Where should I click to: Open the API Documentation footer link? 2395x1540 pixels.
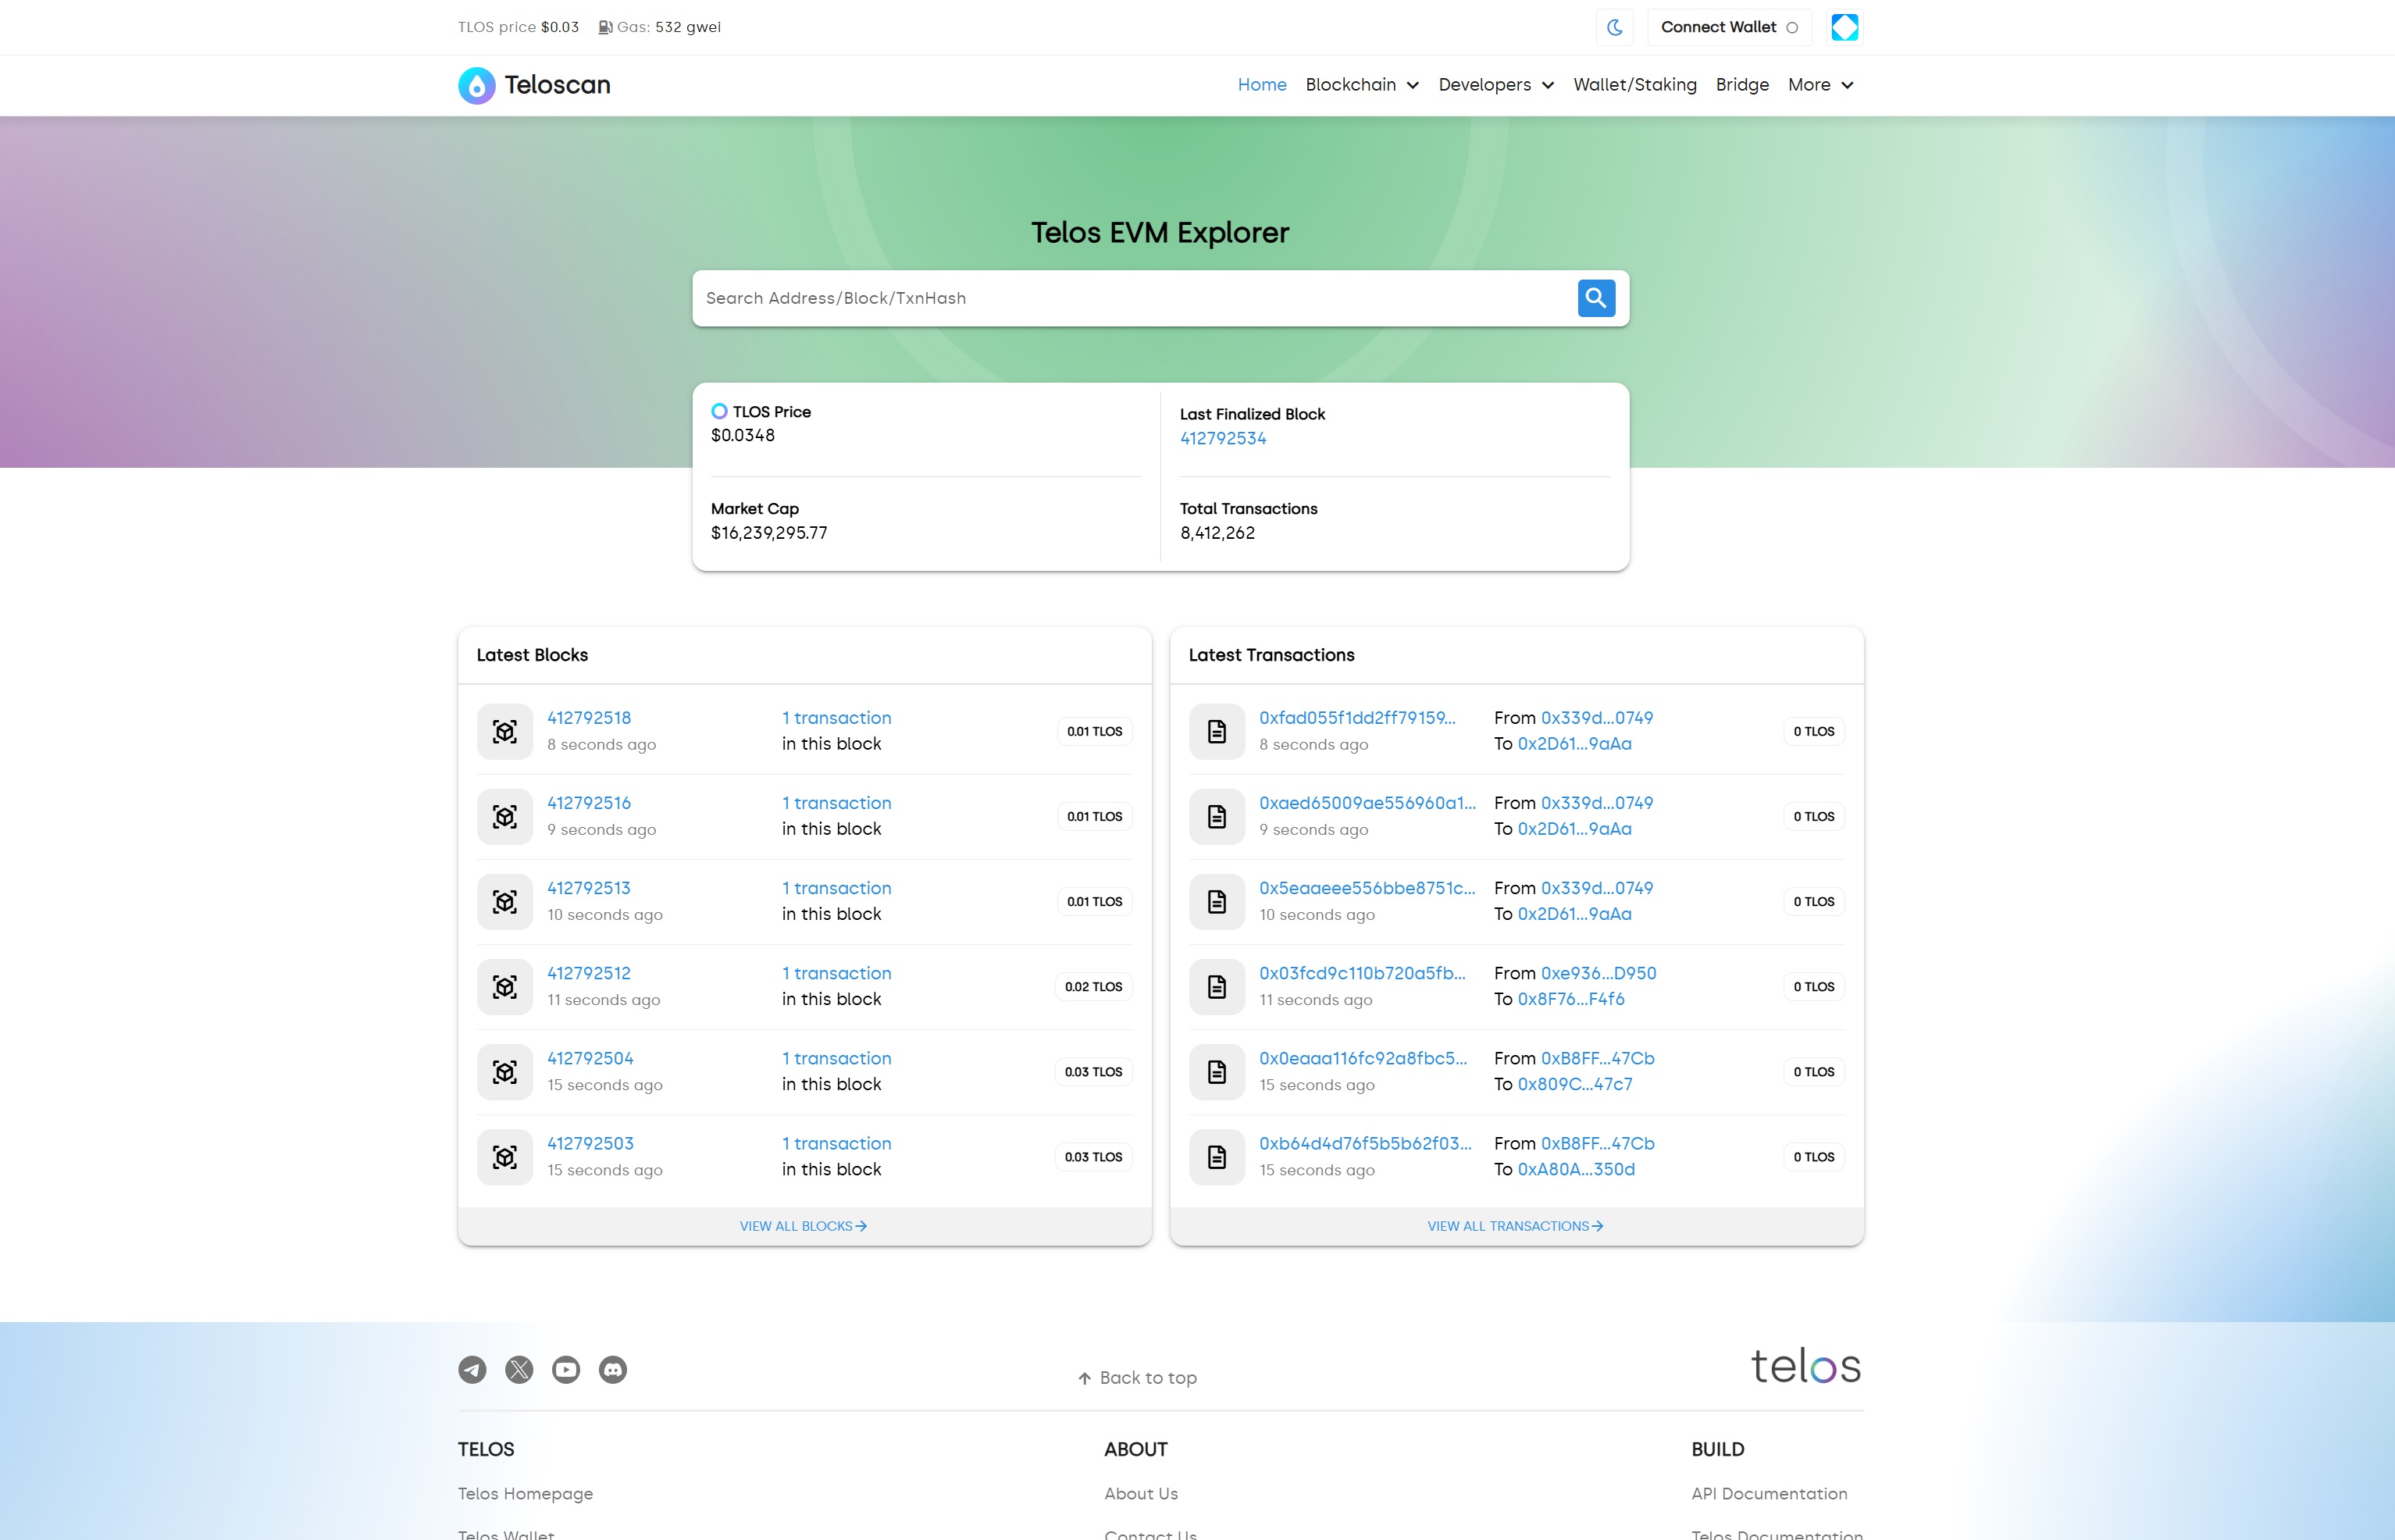[1769, 1493]
